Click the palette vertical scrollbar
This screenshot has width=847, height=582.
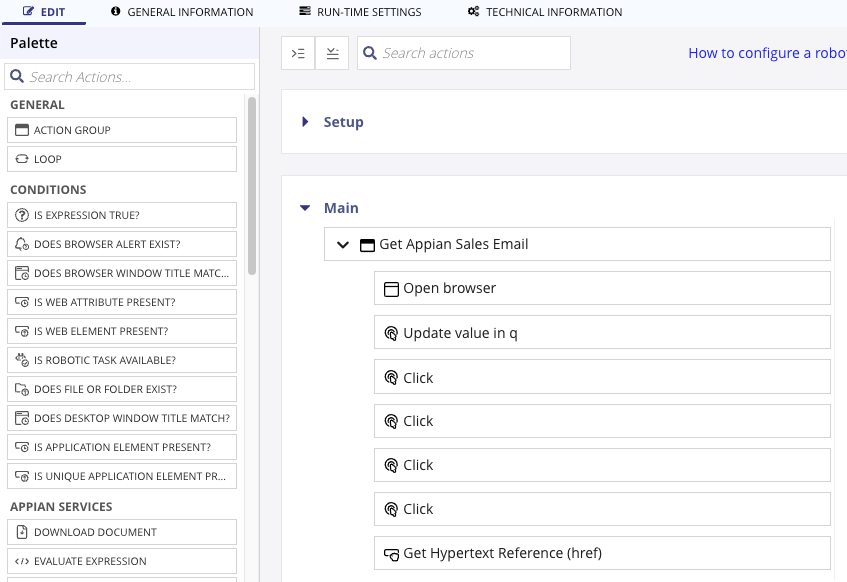252,185
